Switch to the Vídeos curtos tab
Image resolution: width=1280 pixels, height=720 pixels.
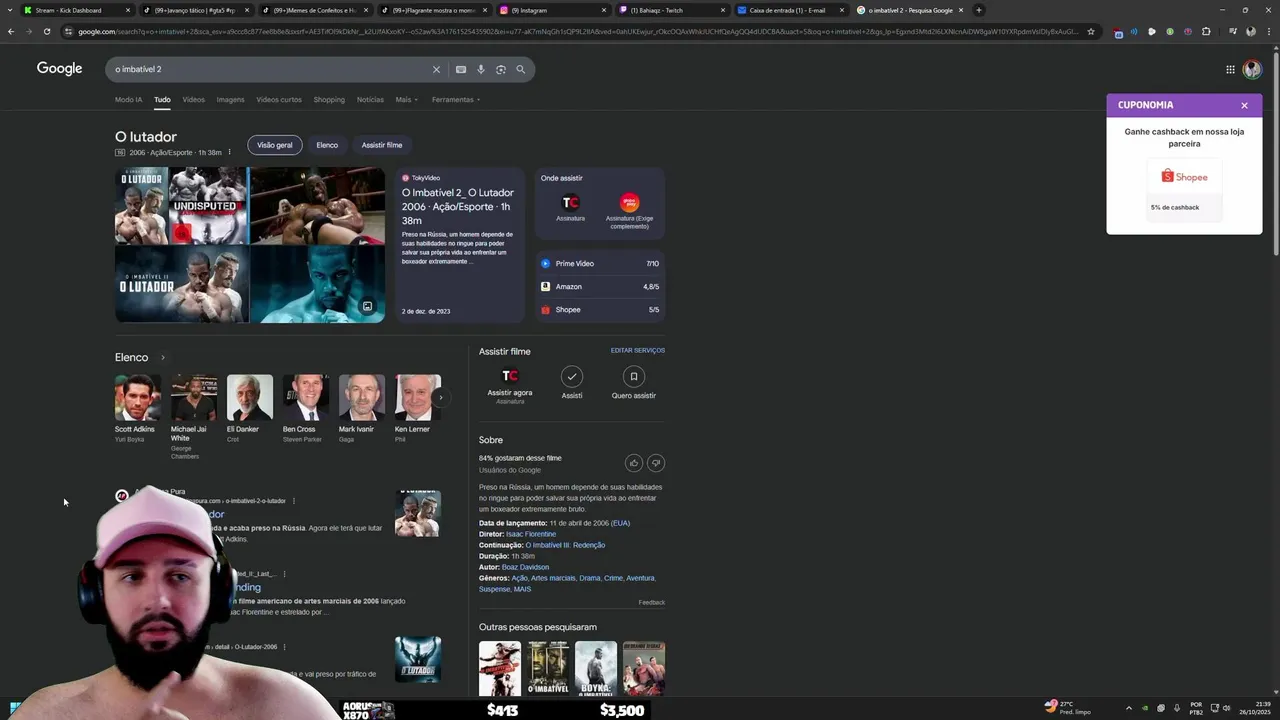(279, 100)
